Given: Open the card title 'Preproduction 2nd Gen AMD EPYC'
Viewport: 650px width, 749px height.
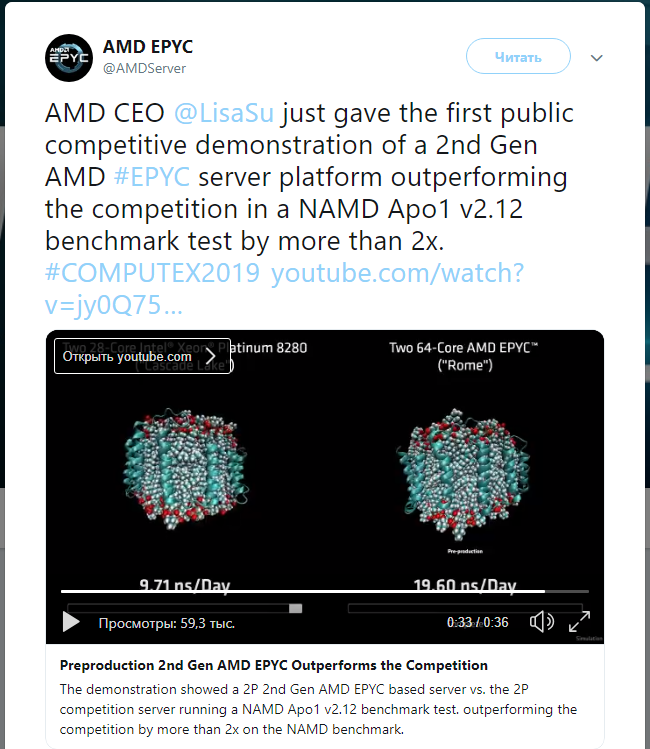Looking at the screenshot, I should pyautogui.click(x=274, y=665).
